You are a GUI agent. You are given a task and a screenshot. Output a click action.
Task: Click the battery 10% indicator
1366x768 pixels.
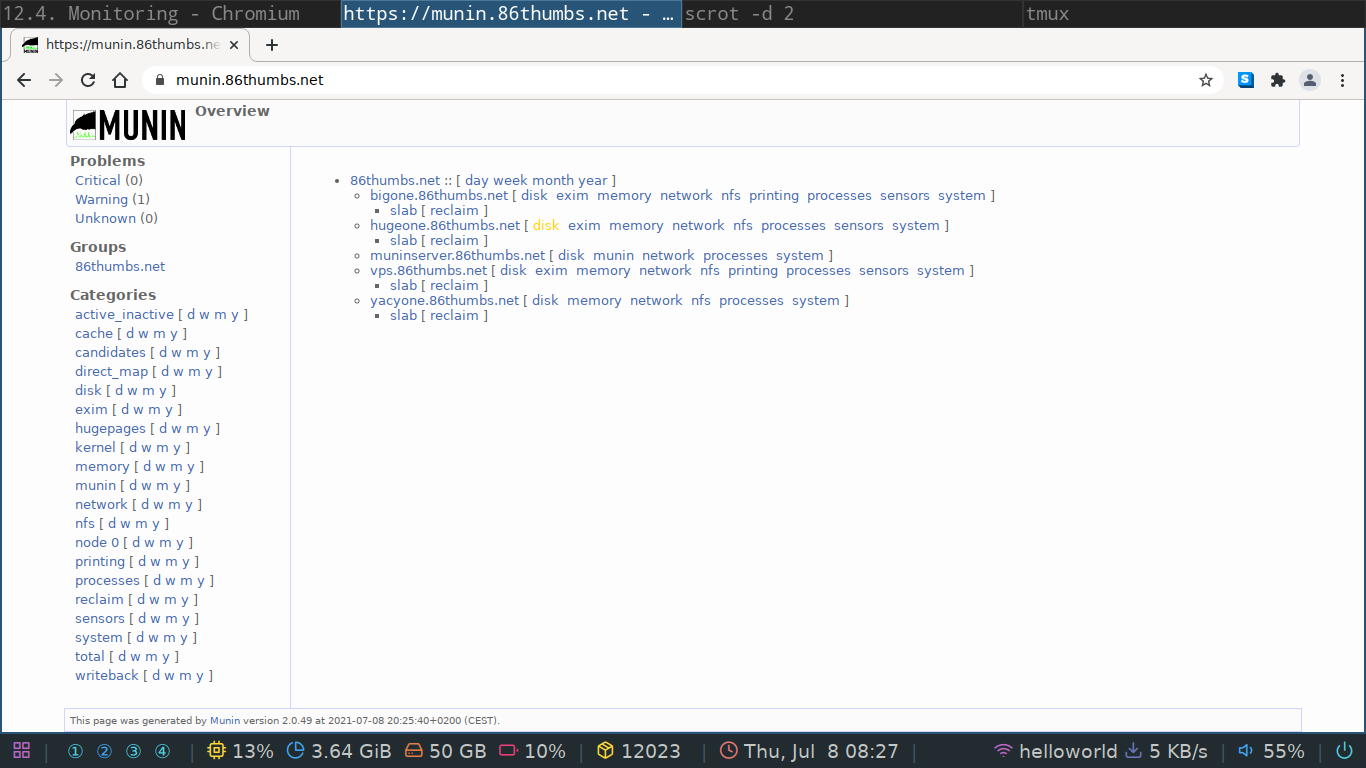[x=532, y=751]
